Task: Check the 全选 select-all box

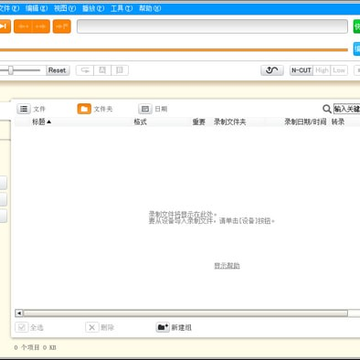Action: 22,328
